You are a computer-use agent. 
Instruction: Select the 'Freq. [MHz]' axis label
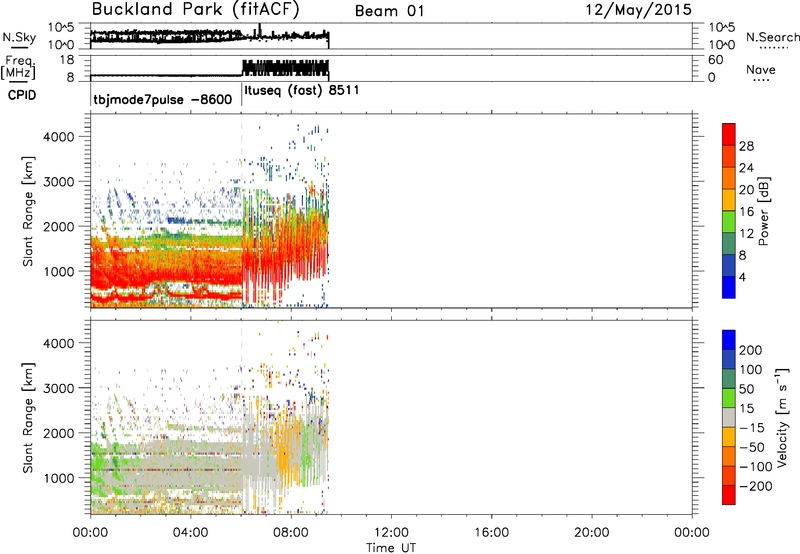pos(19,67)
